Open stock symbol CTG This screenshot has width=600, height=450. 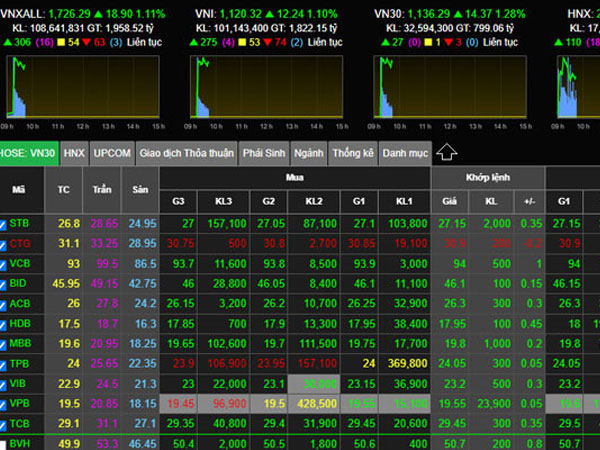20,243
